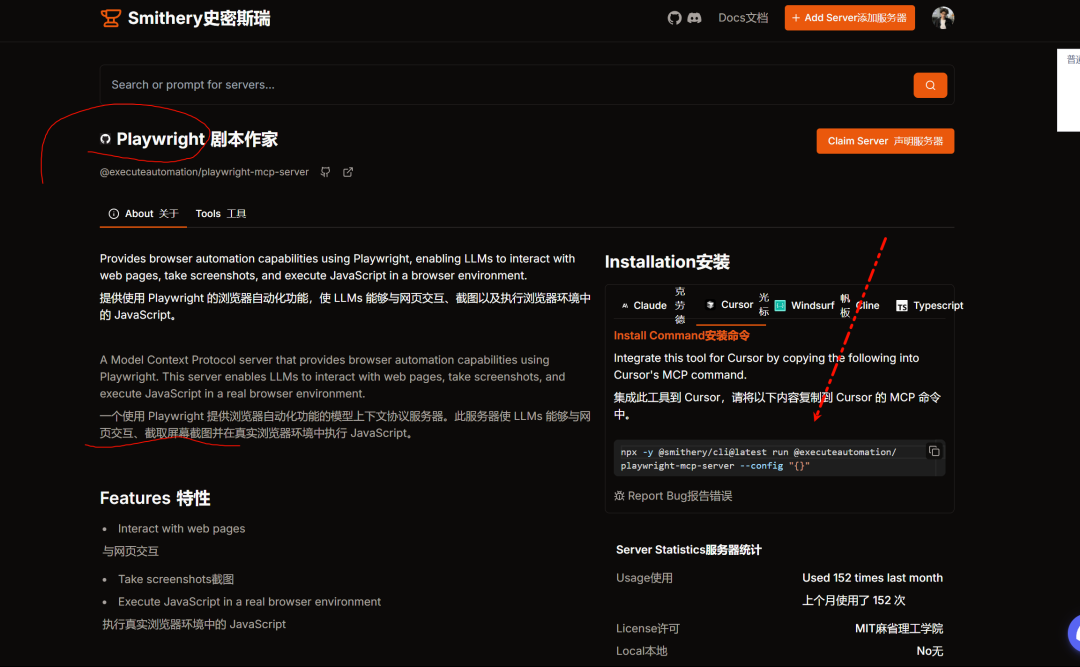The image size is (1080, 667).
Task: Click the orange search magnifier button
Action: (930, 85)
